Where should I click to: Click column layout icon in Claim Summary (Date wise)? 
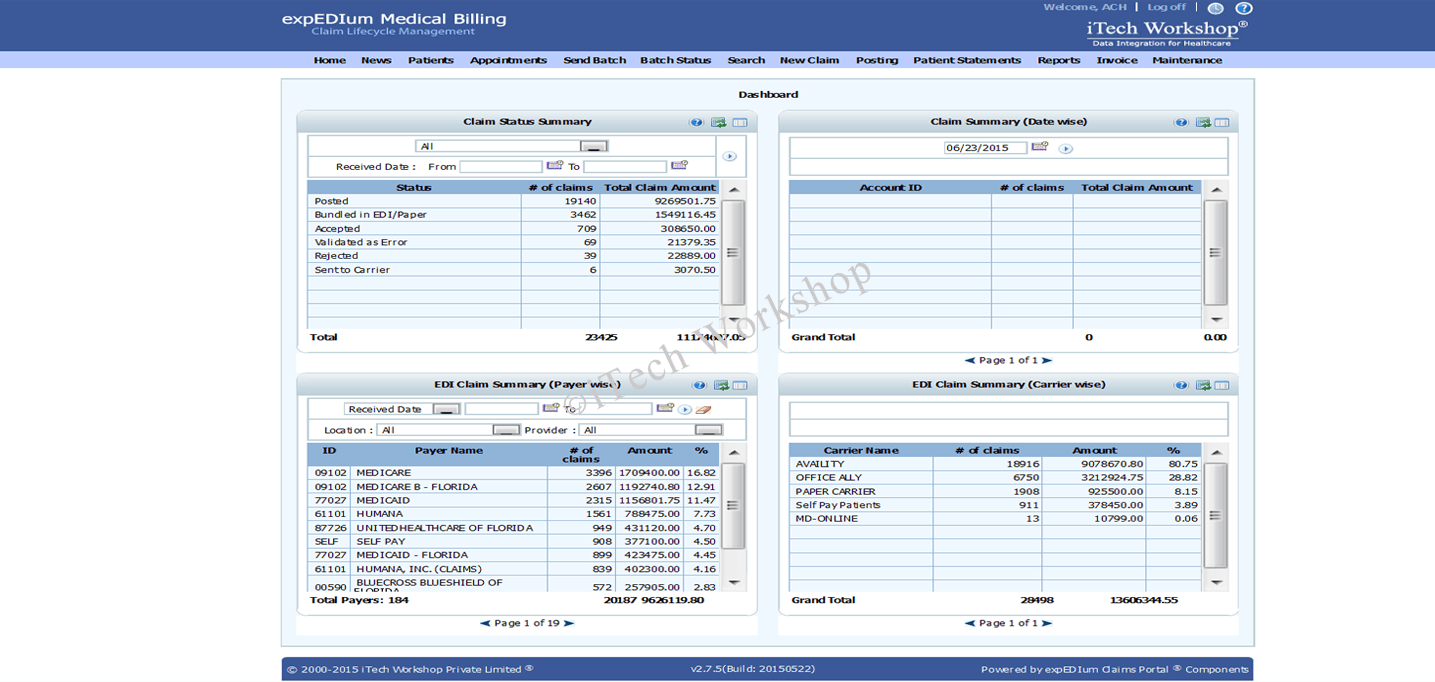coord(1222,122)
